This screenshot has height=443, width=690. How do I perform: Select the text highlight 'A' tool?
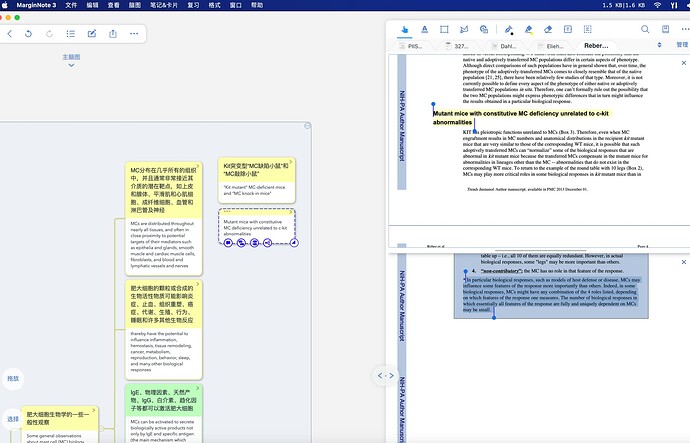(424, 29)
